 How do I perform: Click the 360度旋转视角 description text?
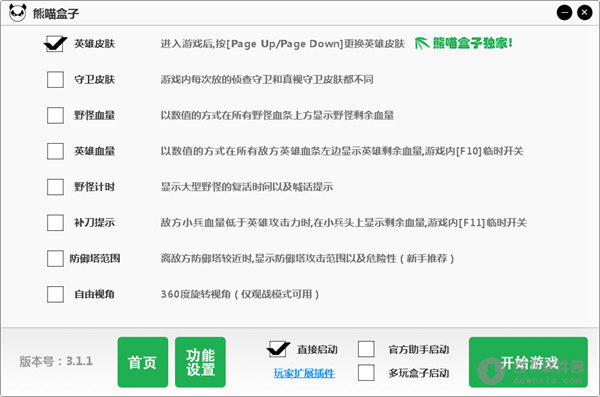240,294
